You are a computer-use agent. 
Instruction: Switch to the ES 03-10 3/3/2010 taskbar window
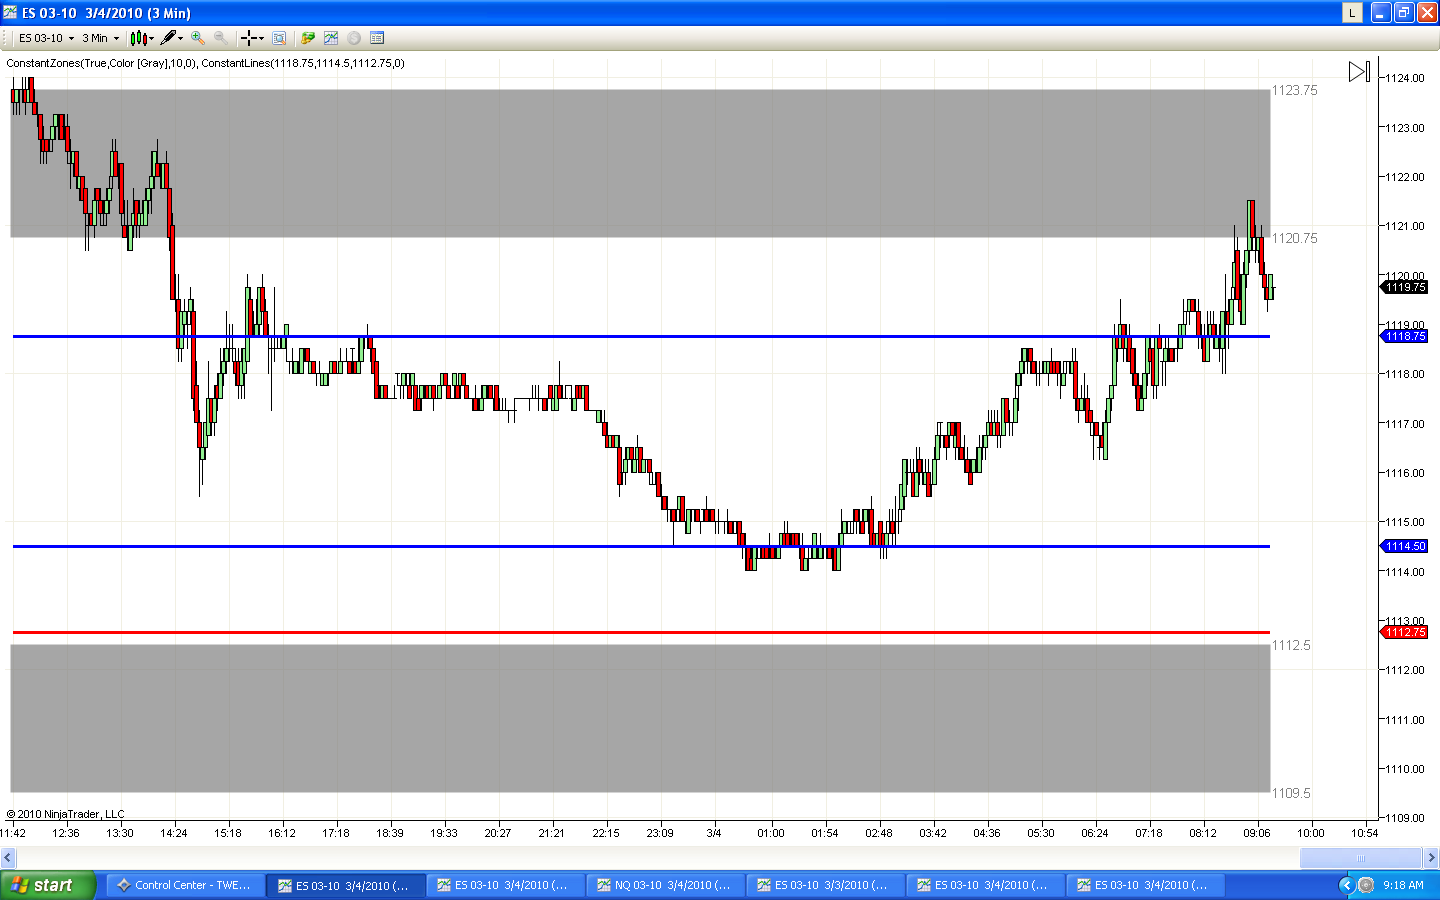click(x=824, y=885)
